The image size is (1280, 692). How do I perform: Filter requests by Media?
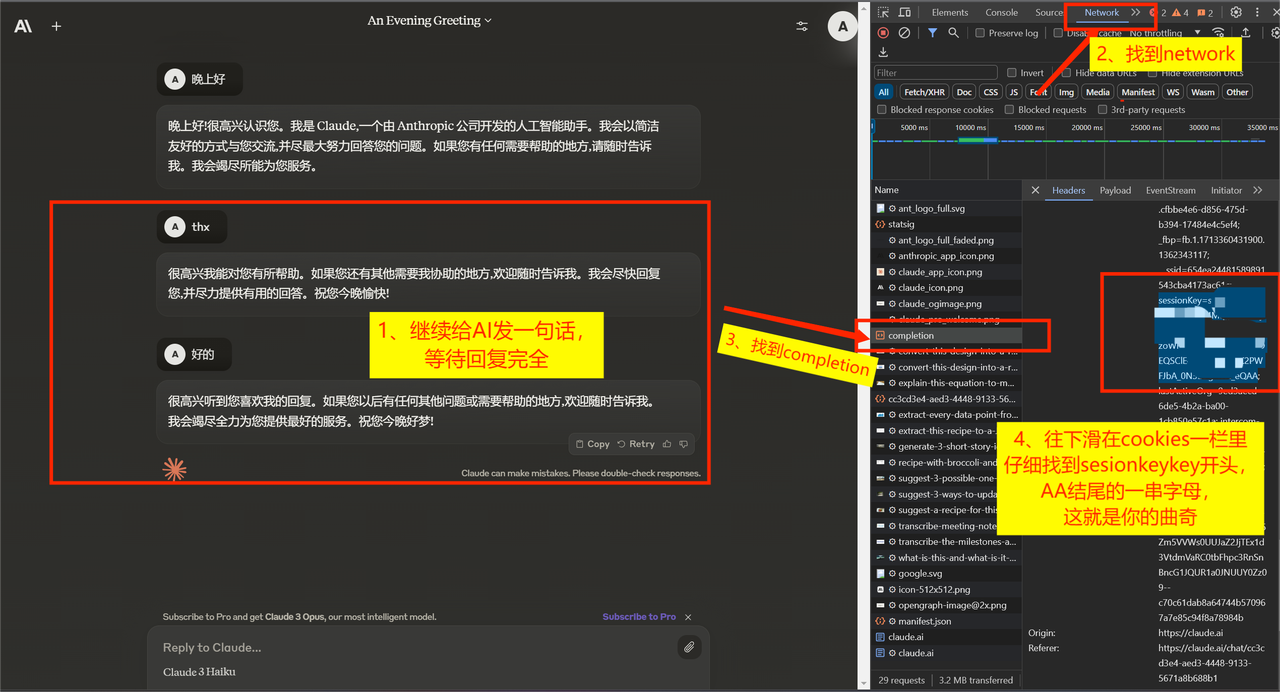(1098, 92)
